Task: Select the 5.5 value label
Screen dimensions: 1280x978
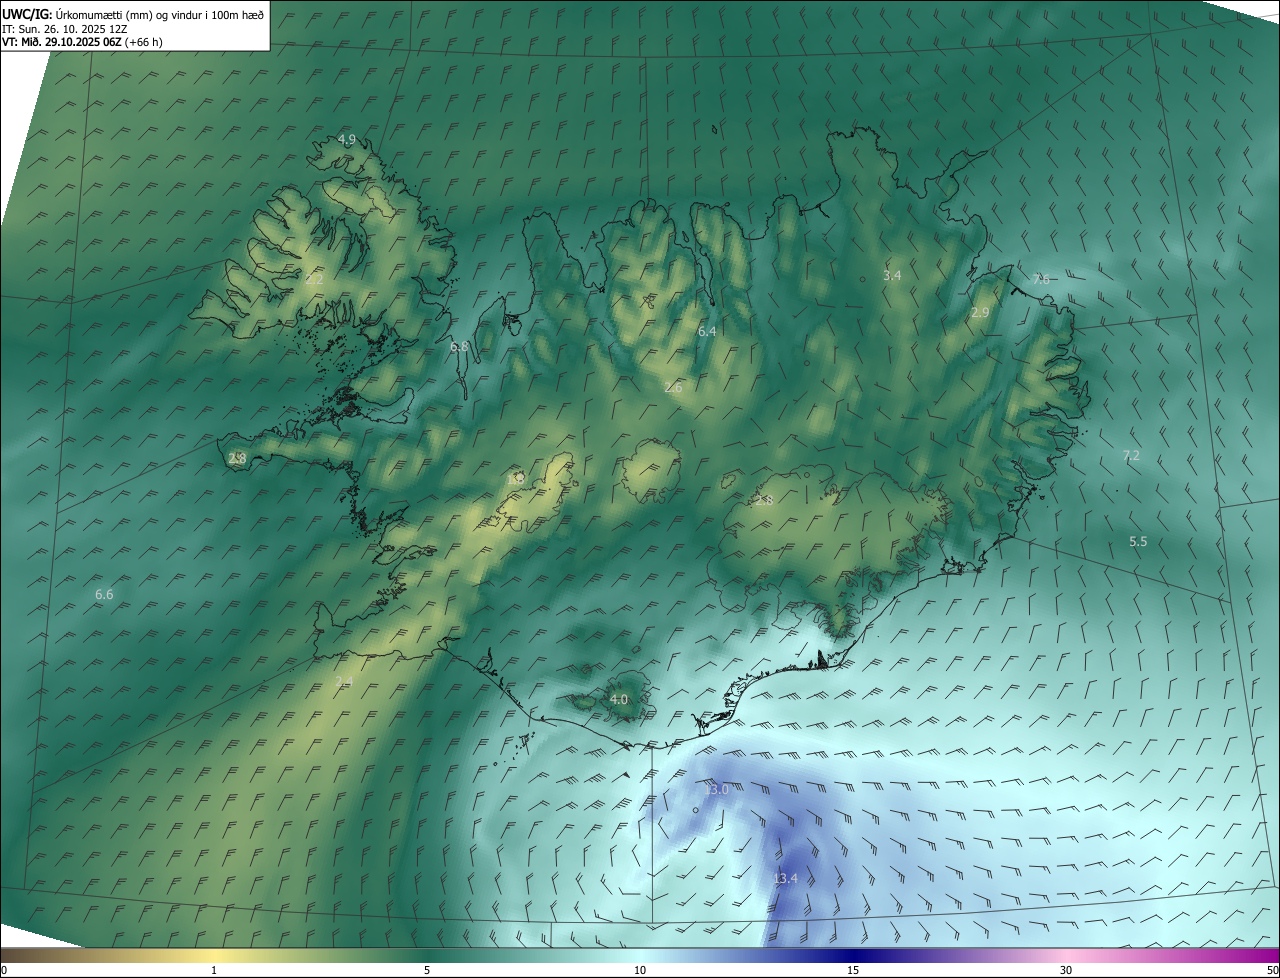Action: [1138, 541]
